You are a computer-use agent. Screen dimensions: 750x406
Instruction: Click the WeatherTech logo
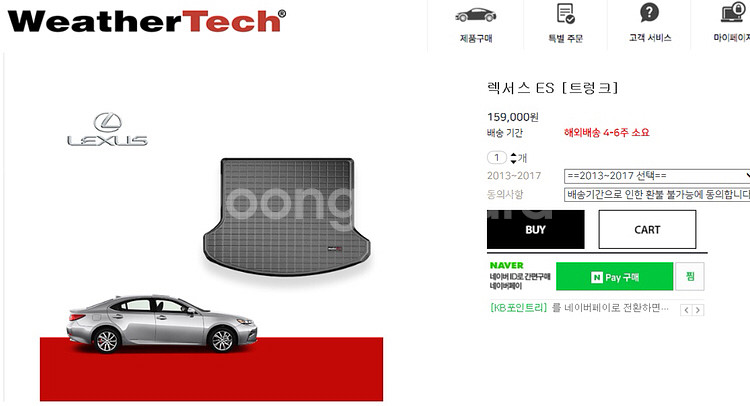147,22
